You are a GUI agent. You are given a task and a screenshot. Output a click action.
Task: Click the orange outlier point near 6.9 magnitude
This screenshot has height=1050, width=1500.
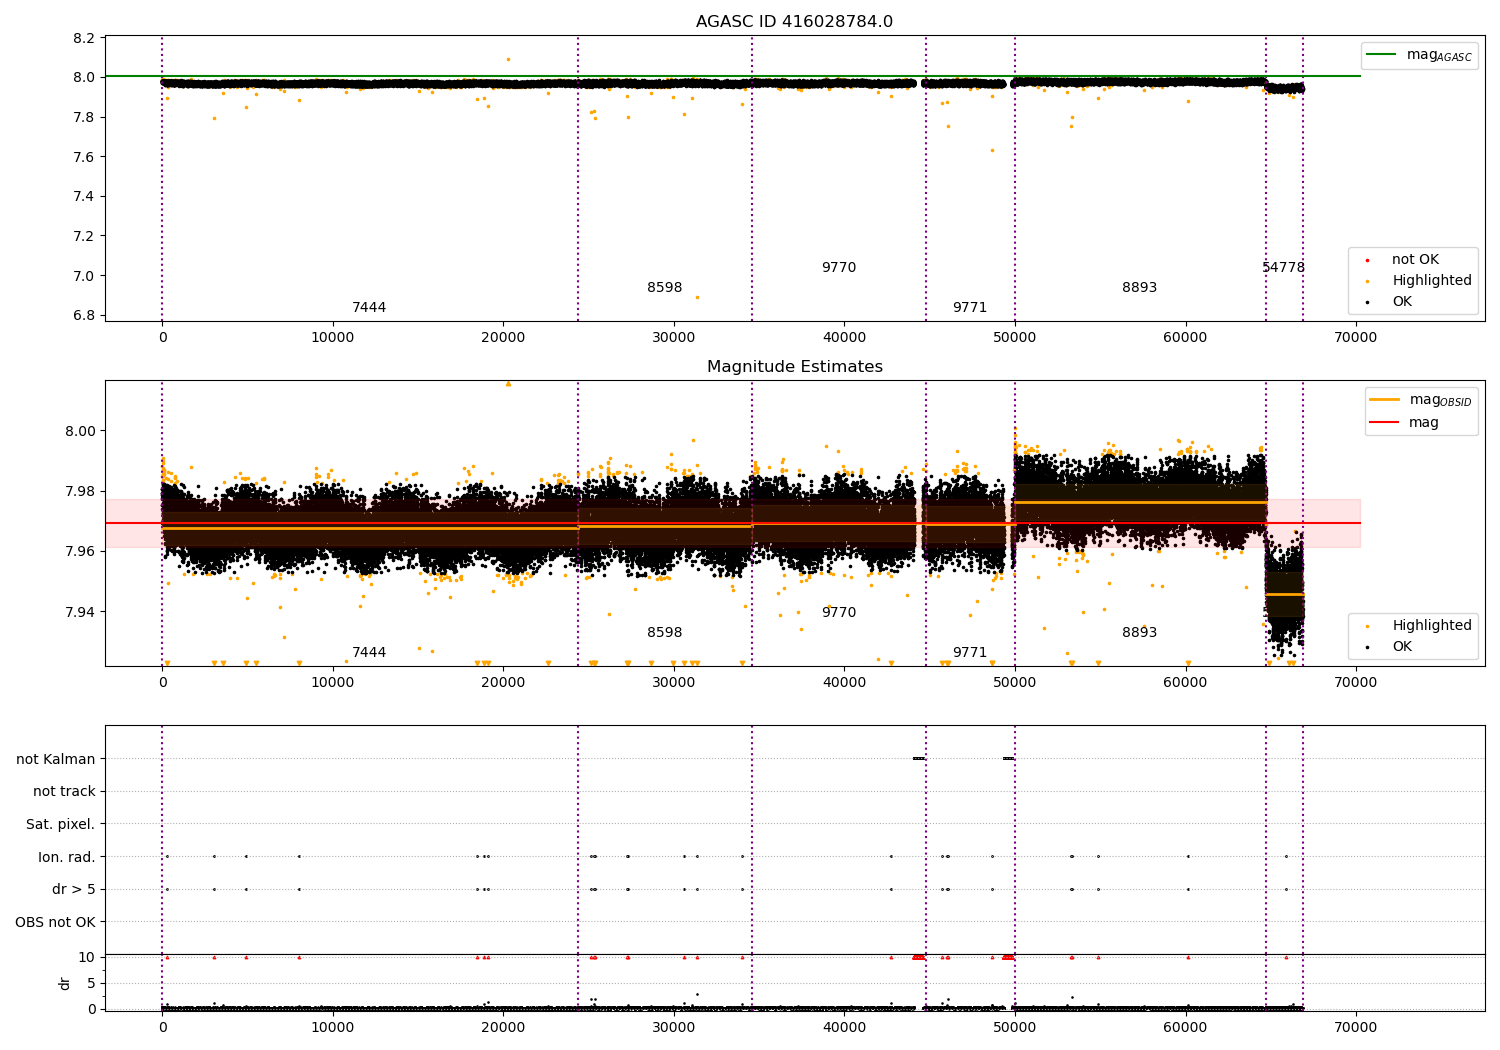coord(697,297)
